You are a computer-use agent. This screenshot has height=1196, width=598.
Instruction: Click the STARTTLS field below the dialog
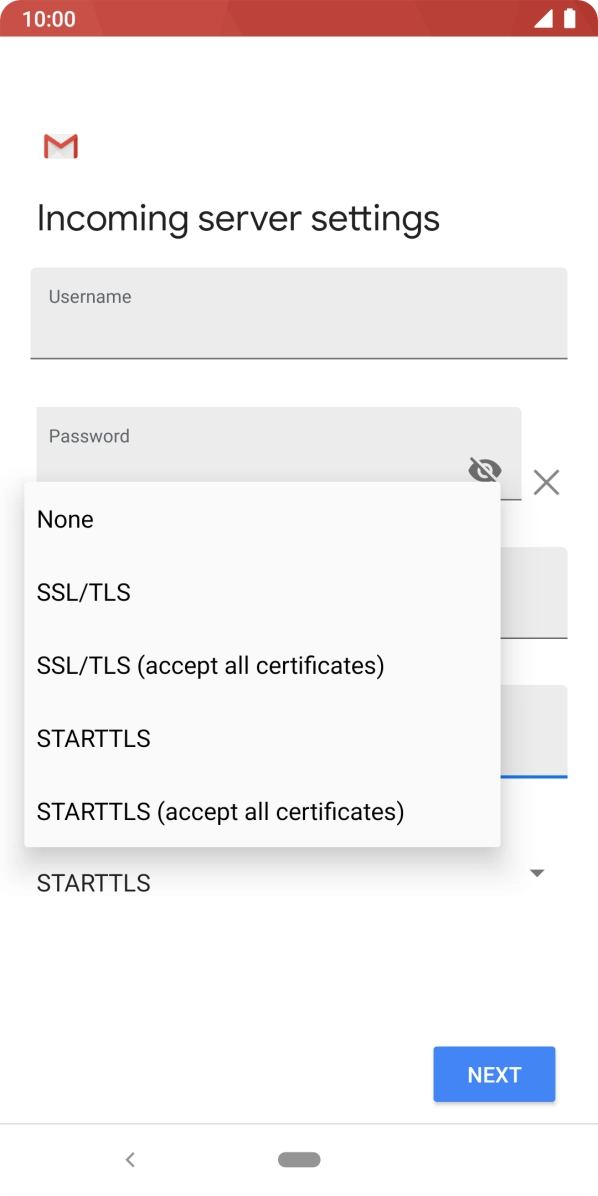coord(93,882)
